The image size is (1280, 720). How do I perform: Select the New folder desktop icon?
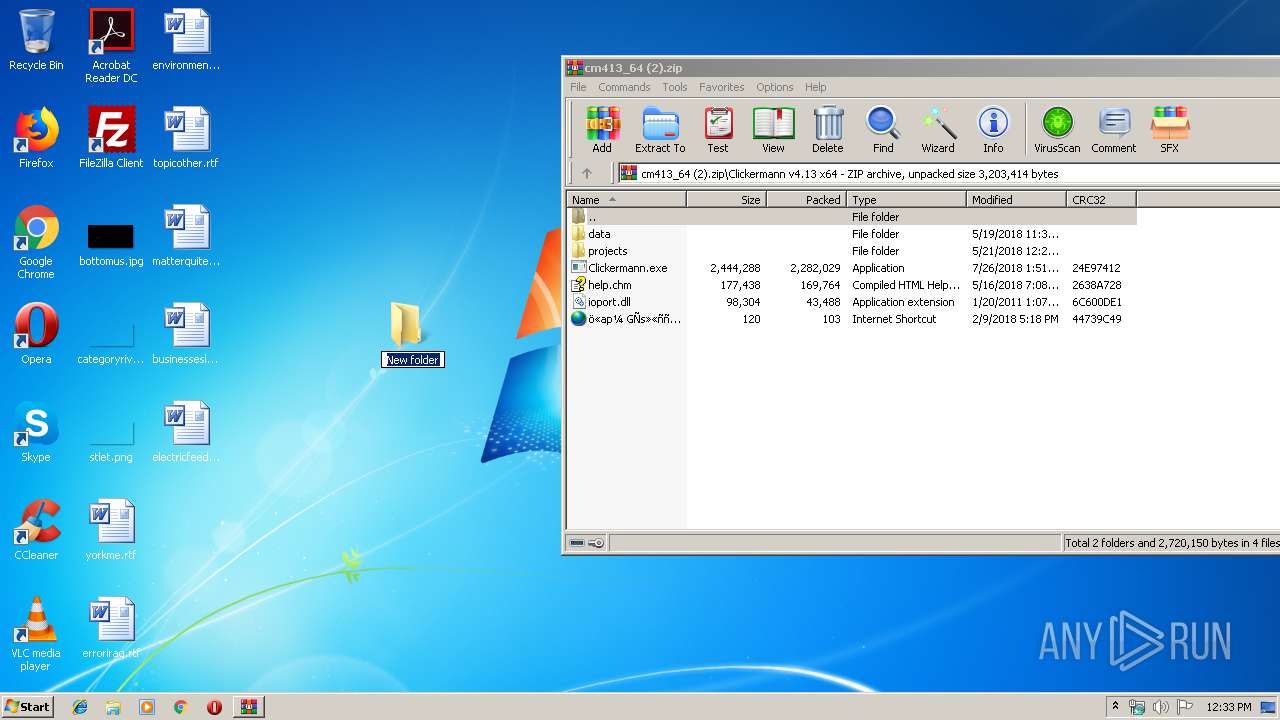pos(406,324)
